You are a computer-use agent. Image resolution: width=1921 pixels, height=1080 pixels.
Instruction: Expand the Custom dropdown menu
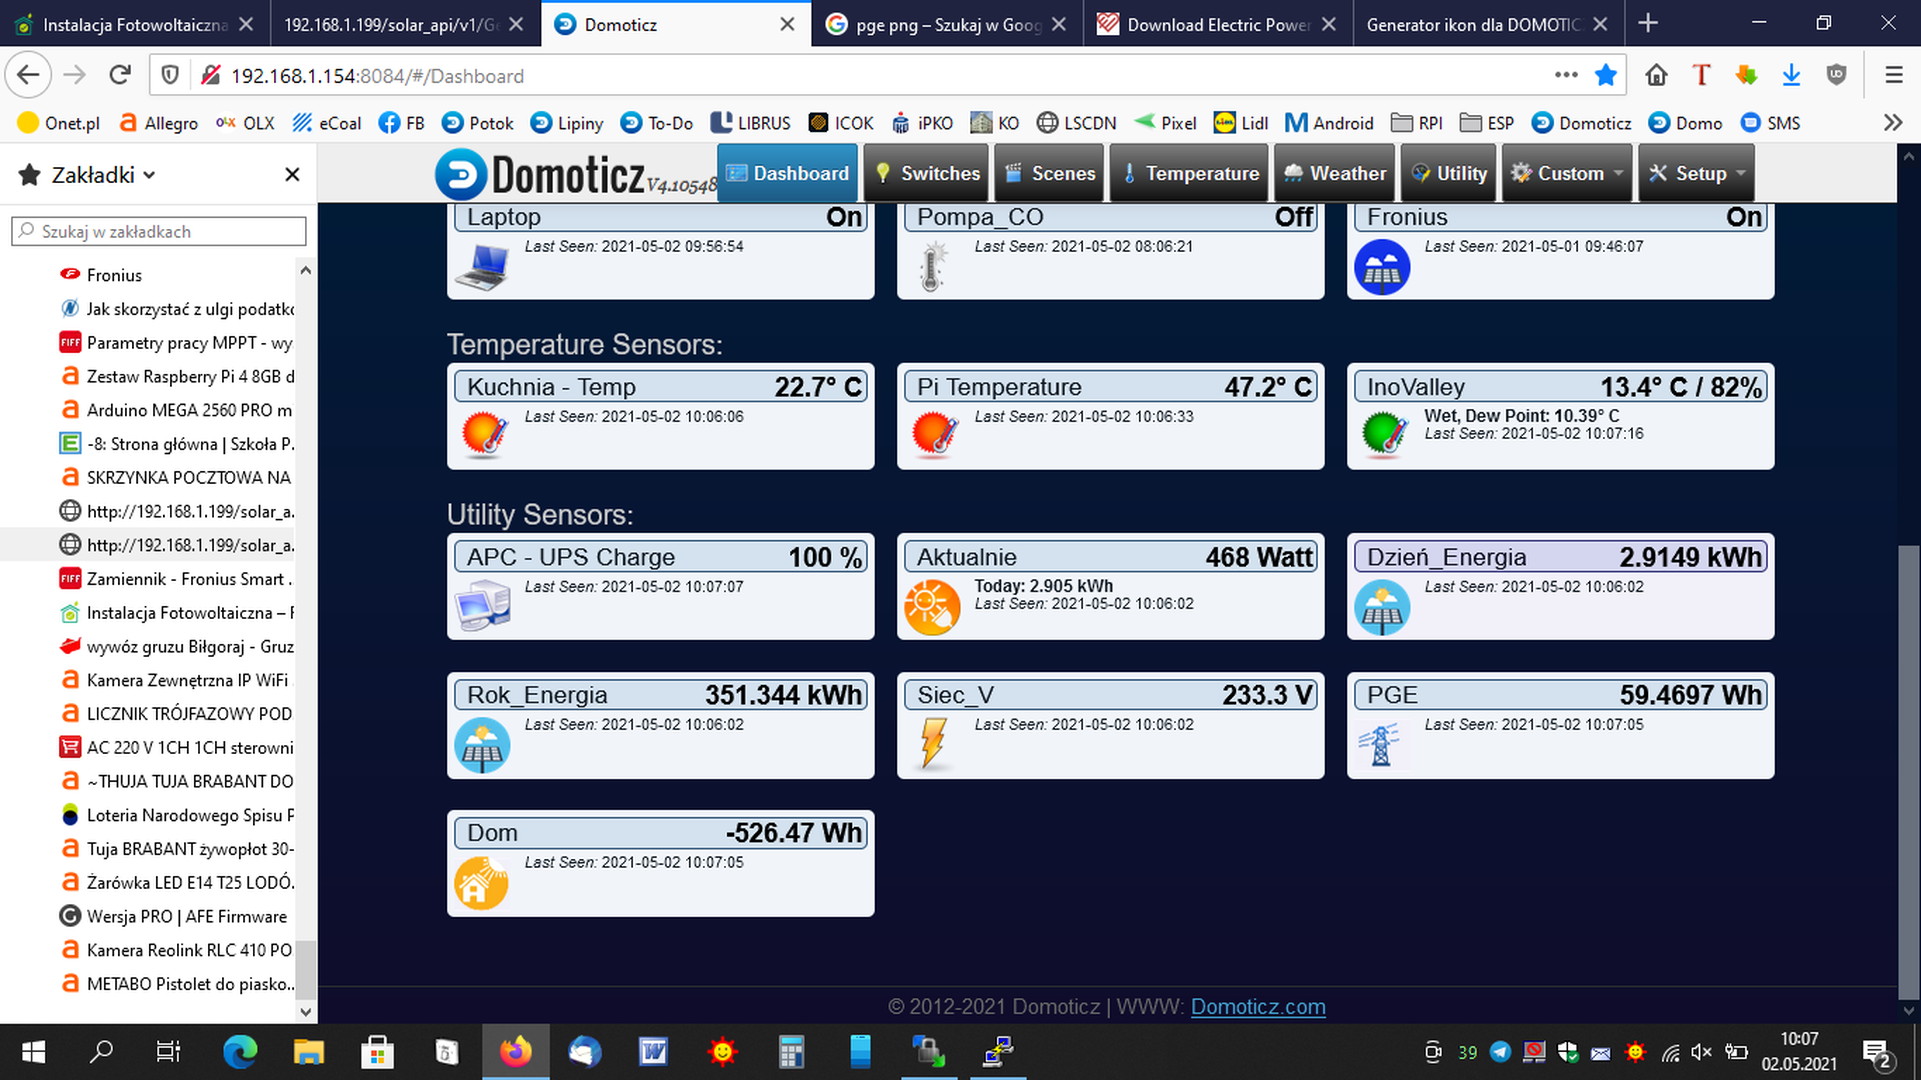[1567, 173]
